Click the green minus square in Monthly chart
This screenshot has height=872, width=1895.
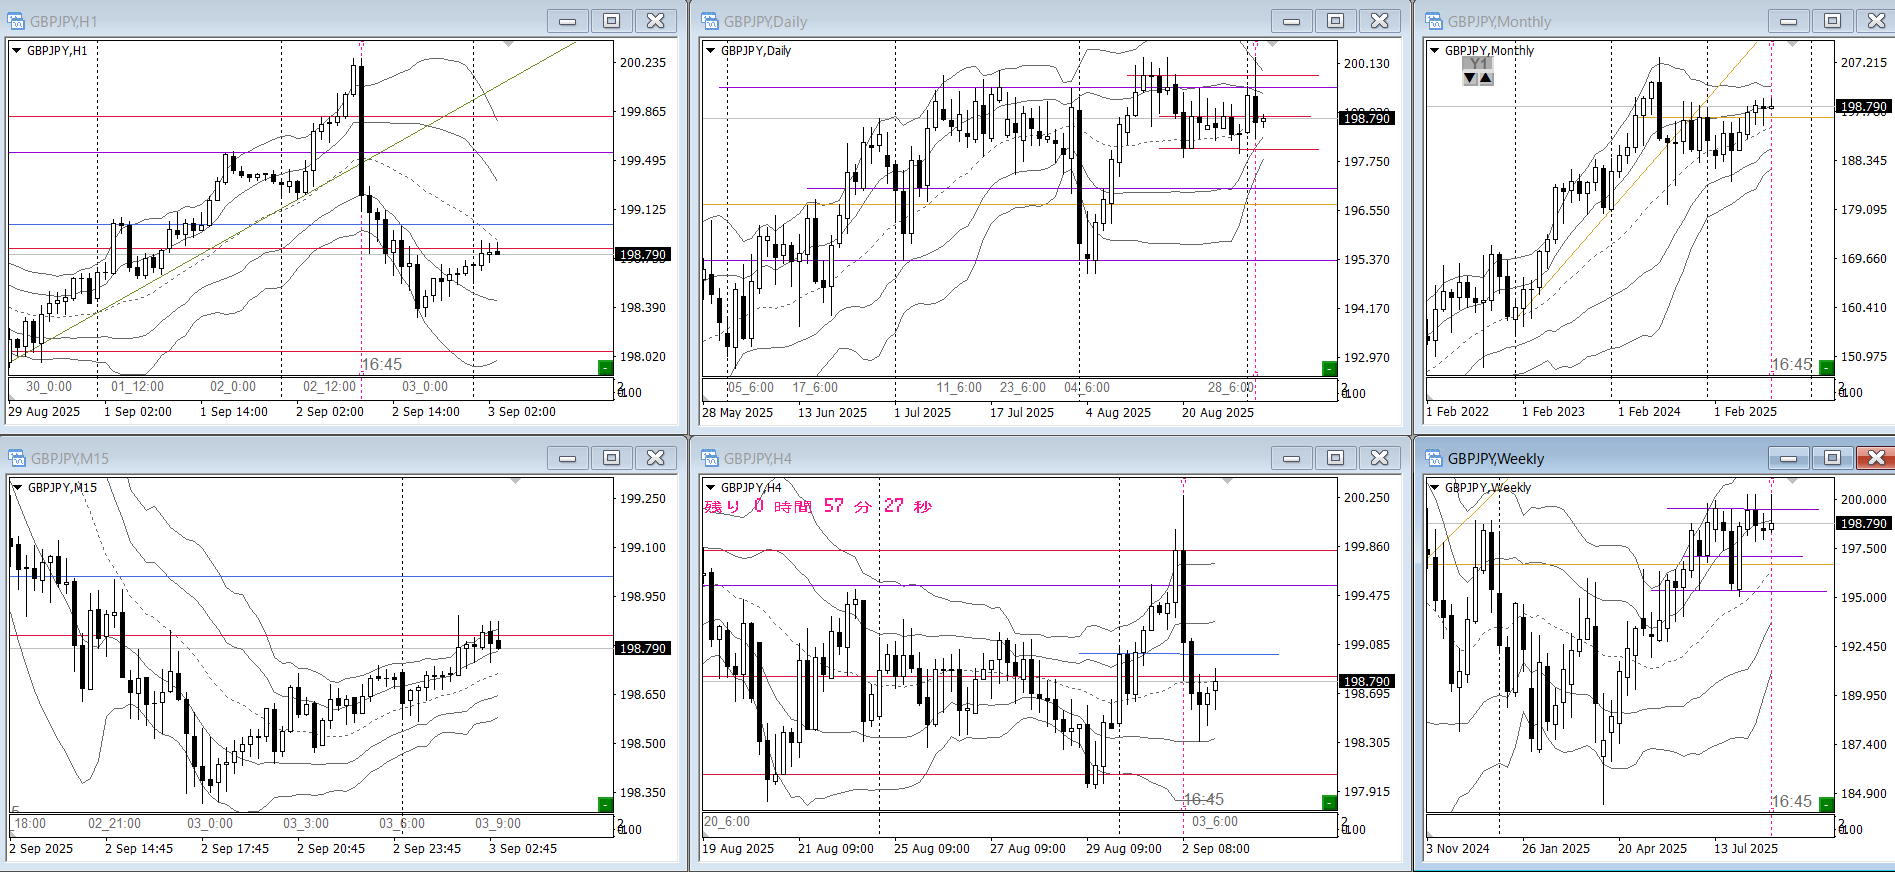1826,368
